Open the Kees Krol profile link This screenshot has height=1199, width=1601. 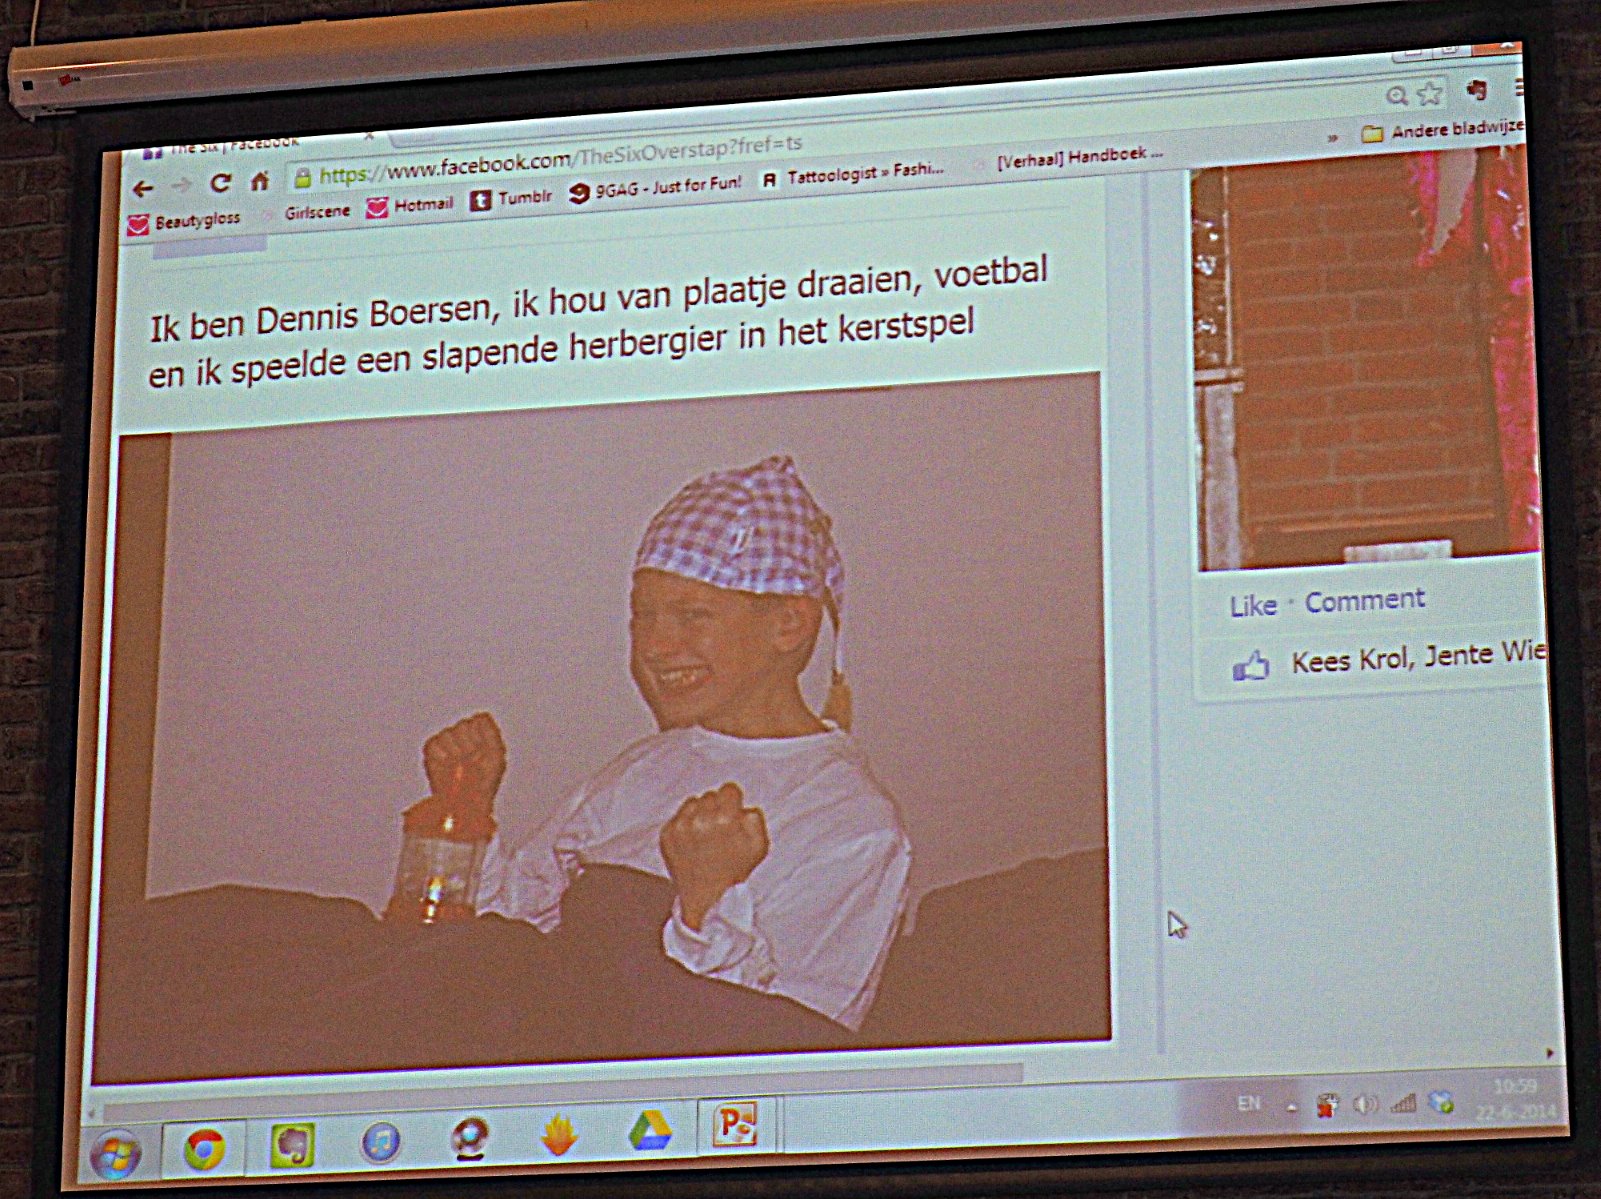pyautogui.click(x=1350, y=660)
